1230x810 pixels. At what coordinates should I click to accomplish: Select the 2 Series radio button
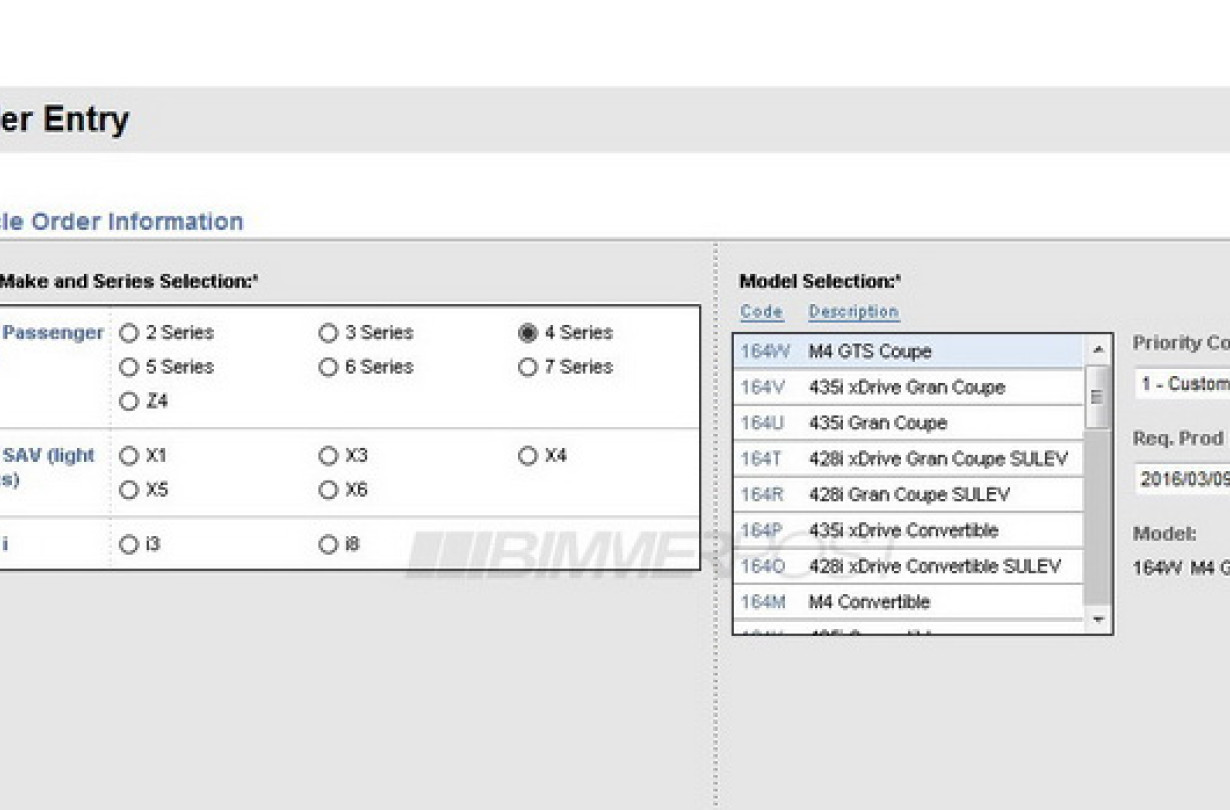[x=128, y=333]
